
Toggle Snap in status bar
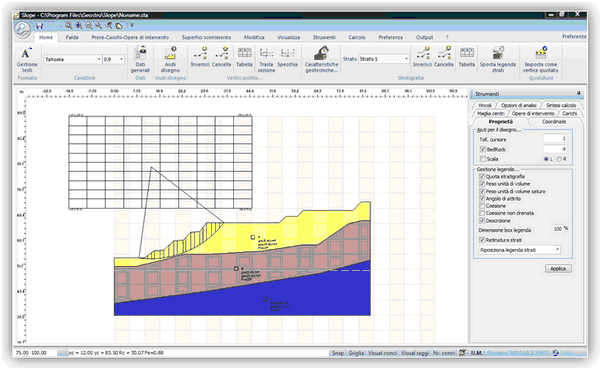tap(338, 353)
